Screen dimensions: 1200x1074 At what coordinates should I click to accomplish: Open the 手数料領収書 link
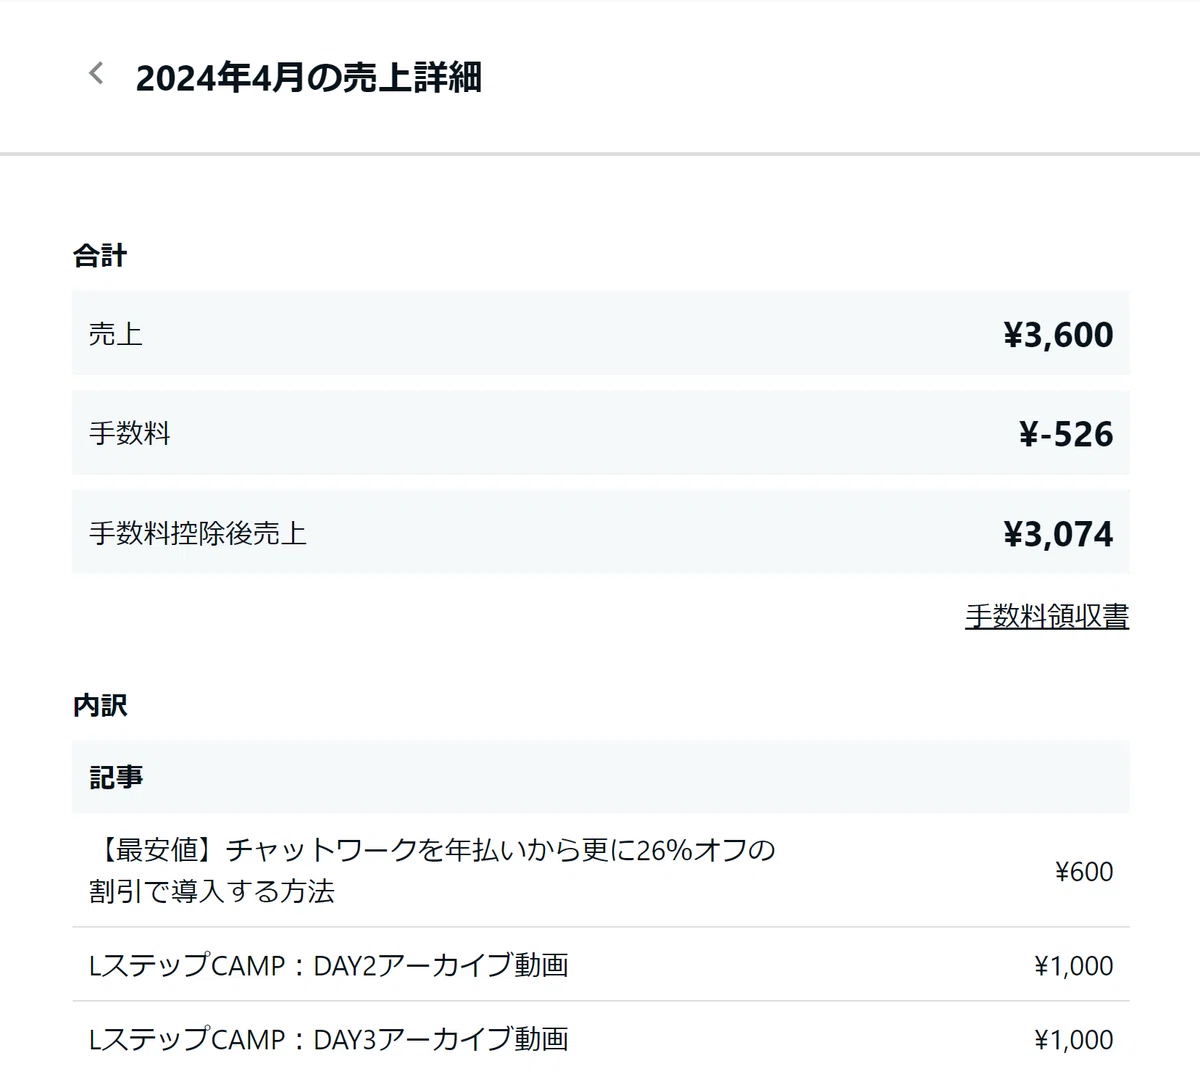pyautogui.click(x=1047, y=616)
